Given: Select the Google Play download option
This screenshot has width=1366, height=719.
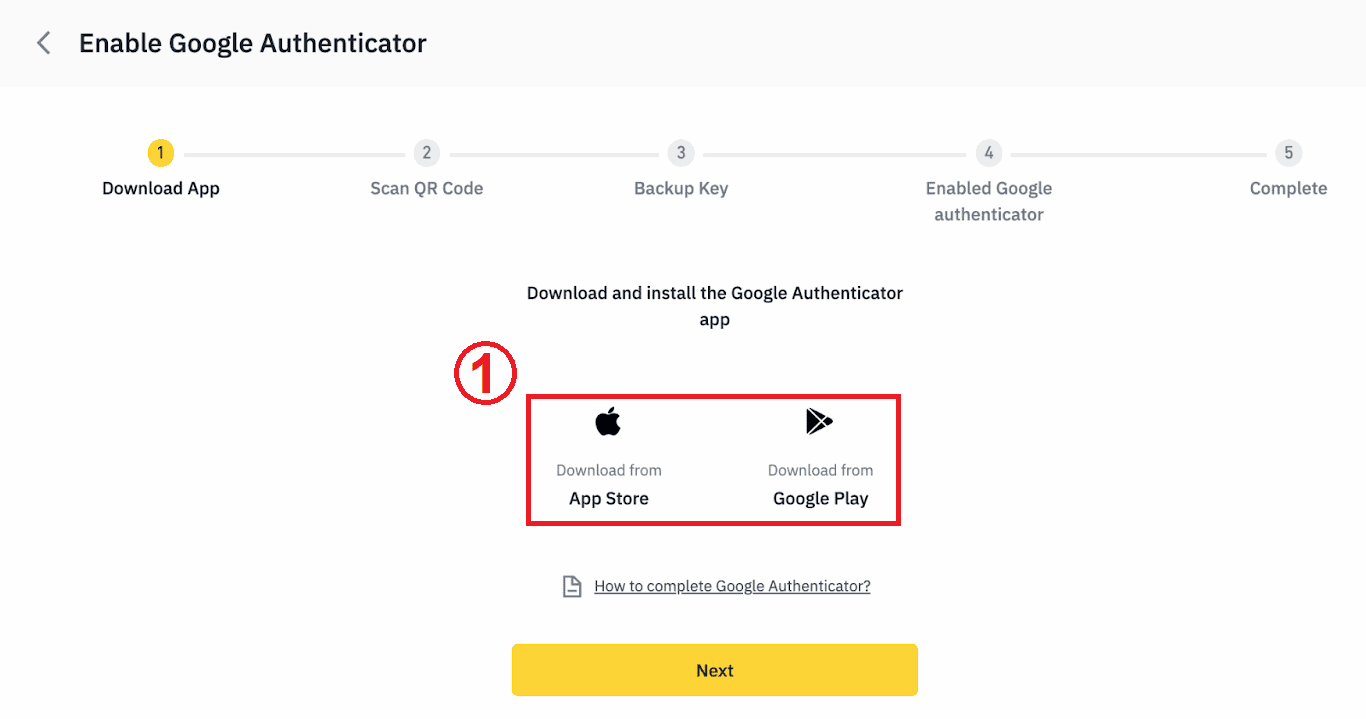Looking at the screenshot, I should coord(820,458).
